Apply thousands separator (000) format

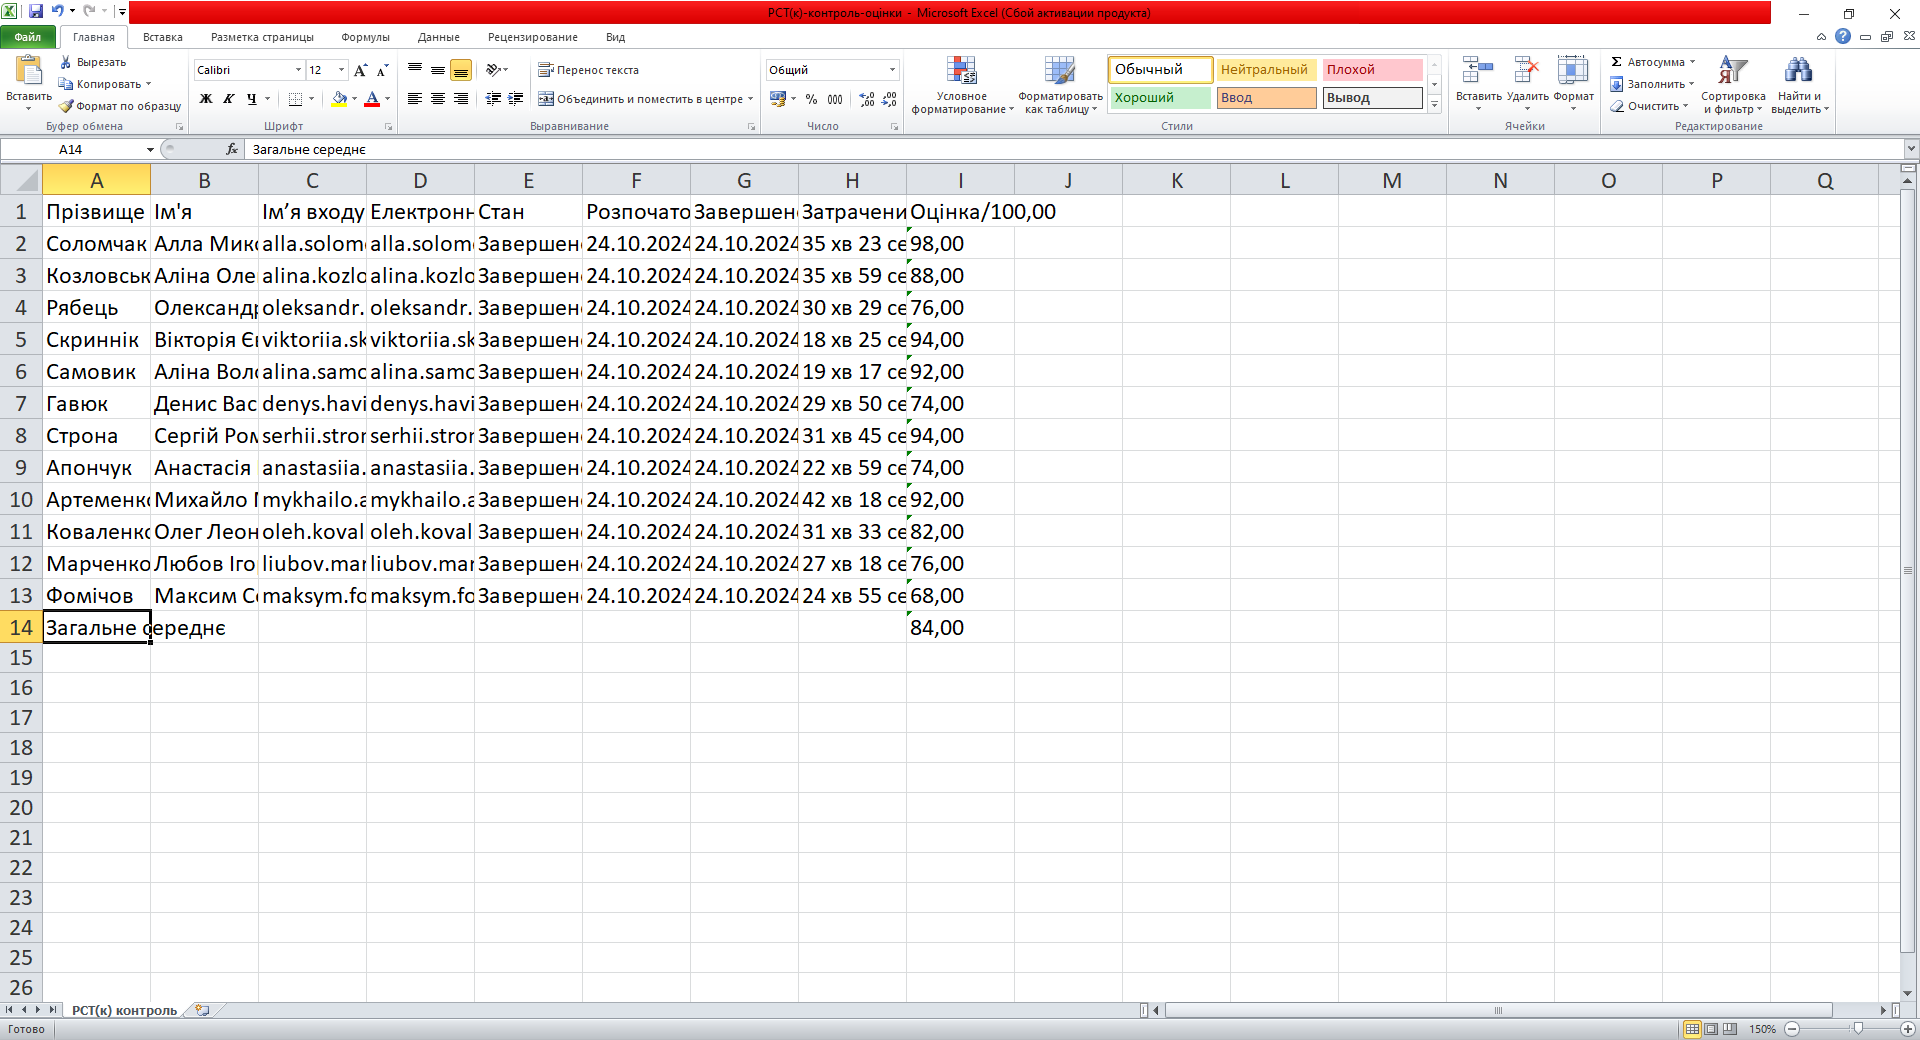tap(835, 99)
